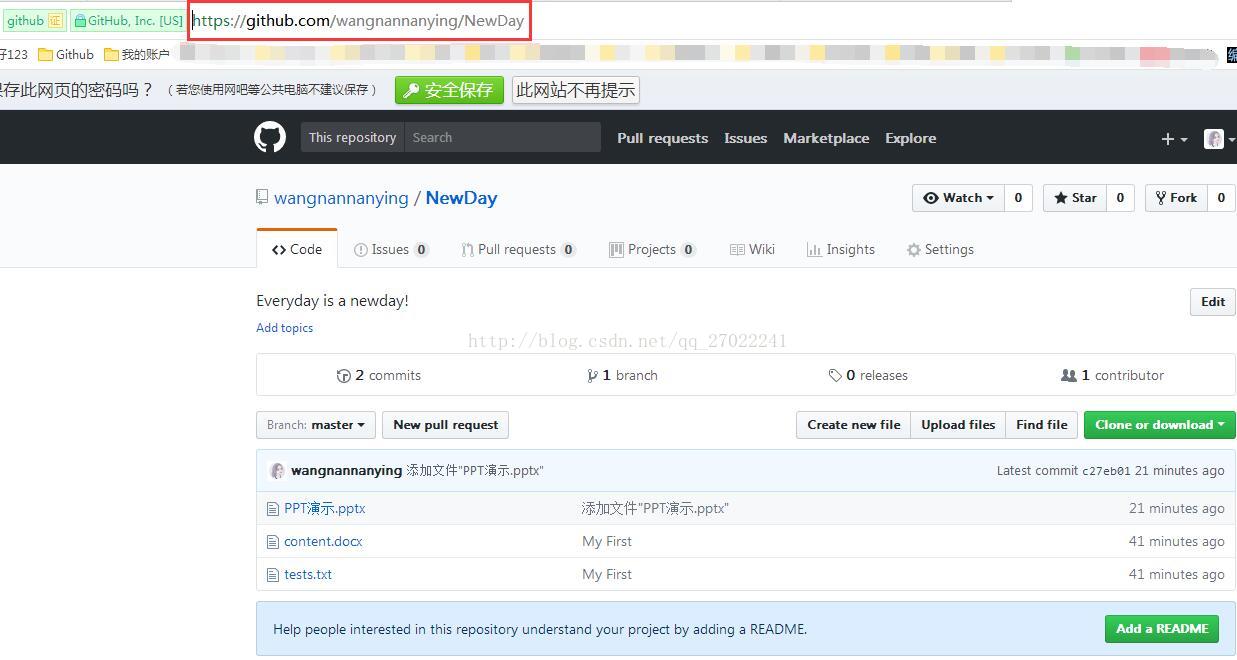Click the fork count next to Fork
This screenshot has width=1237, height=660.
1221,198
